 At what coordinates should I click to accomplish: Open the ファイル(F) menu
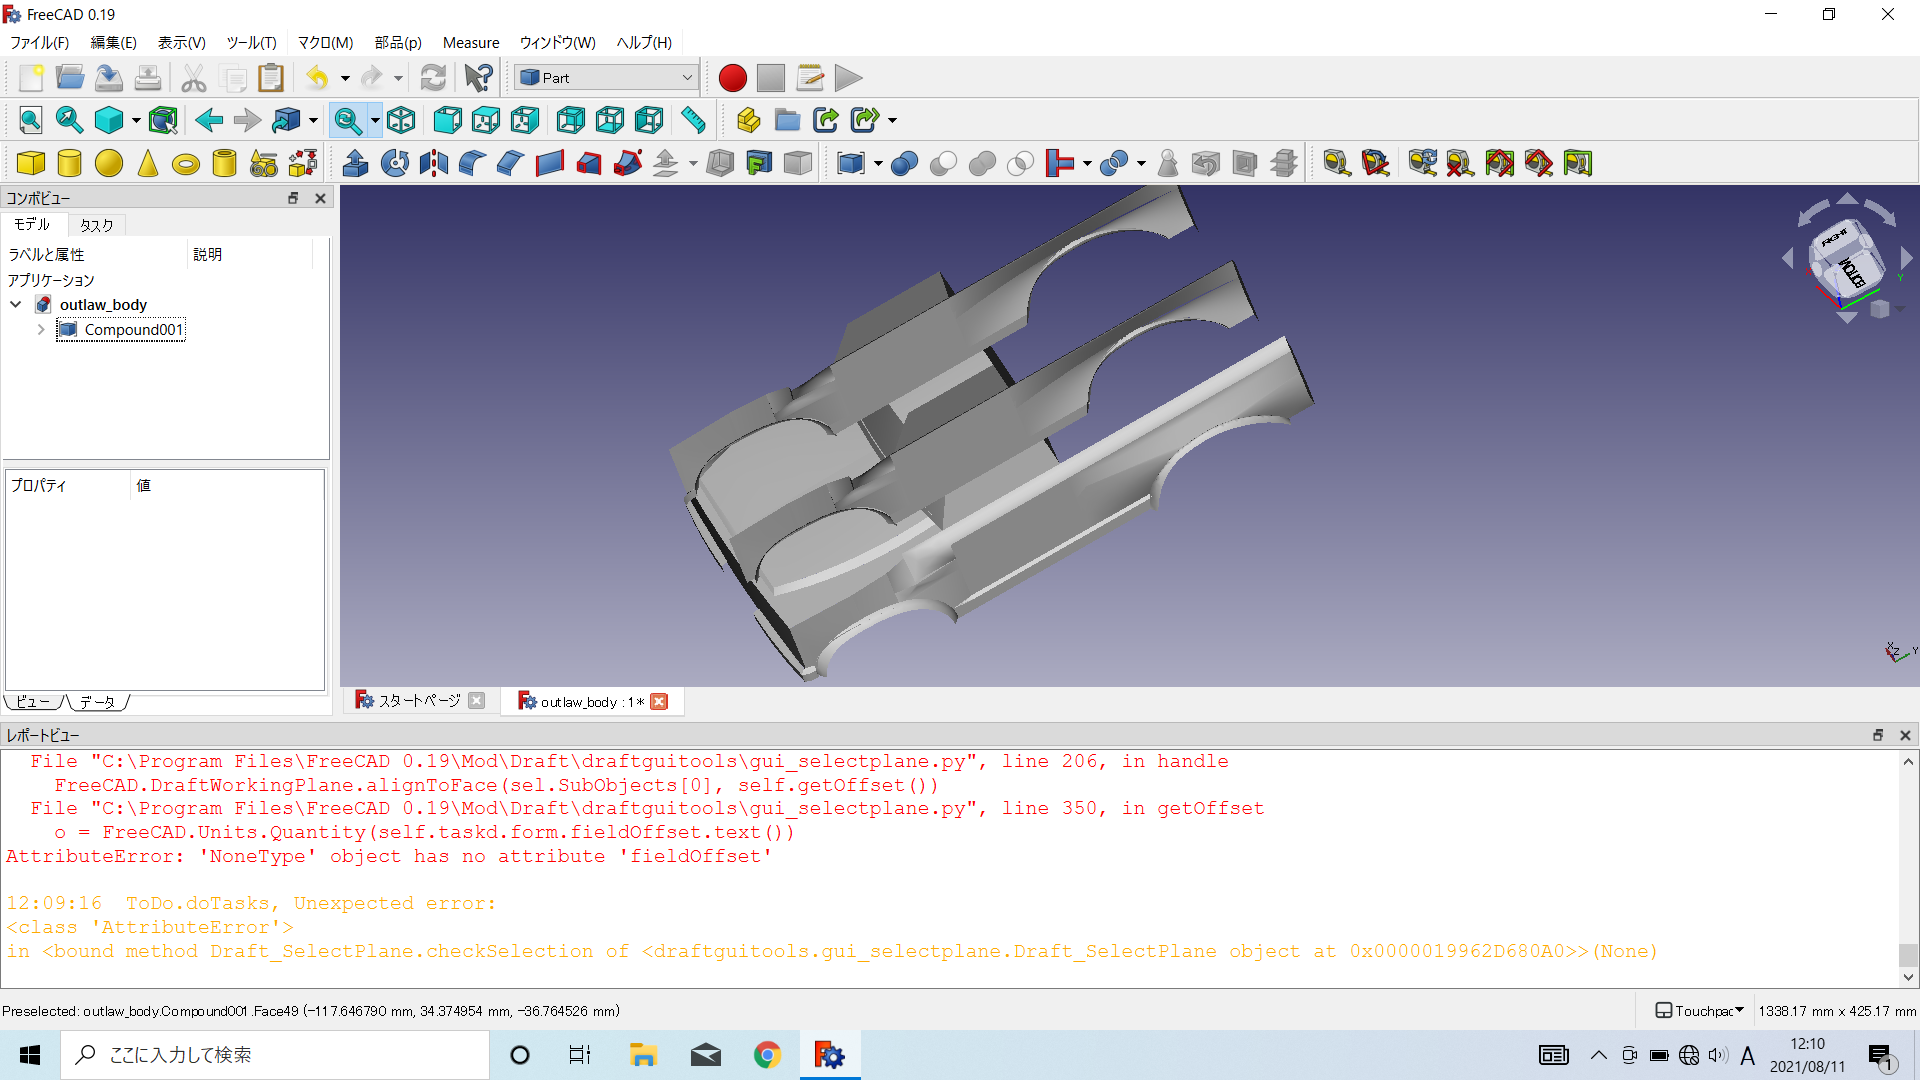pos(39,42)
